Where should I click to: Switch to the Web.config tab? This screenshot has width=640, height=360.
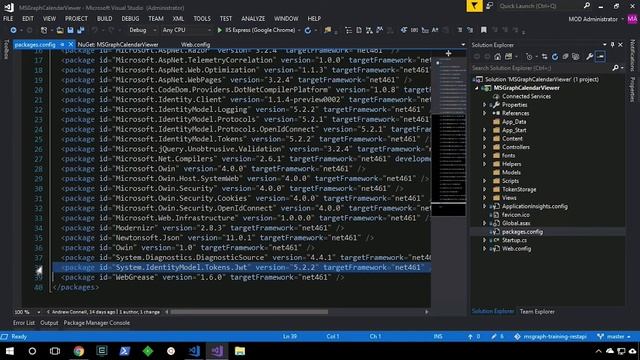tap(196, 44)
